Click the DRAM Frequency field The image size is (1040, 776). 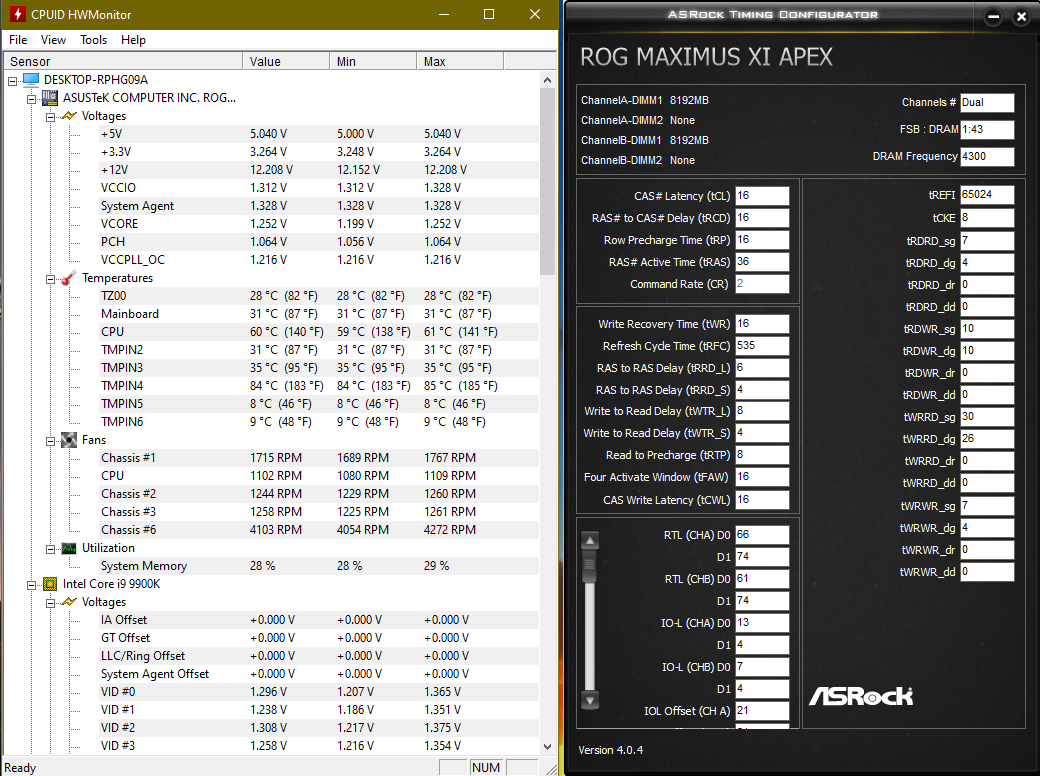coord(987,157)
